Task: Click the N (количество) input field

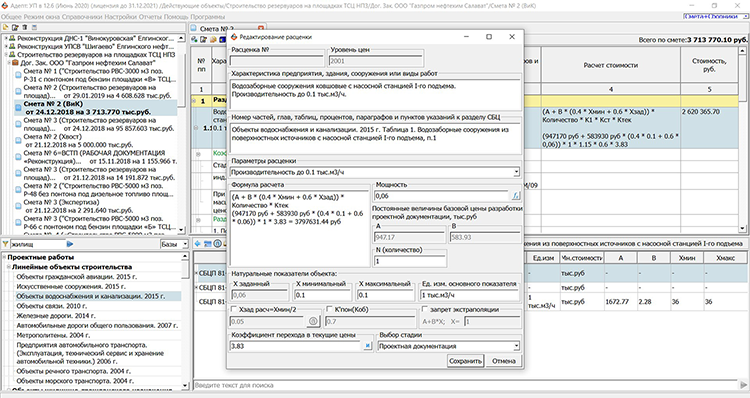Action: pyautogui.click(x=410, y=261)
